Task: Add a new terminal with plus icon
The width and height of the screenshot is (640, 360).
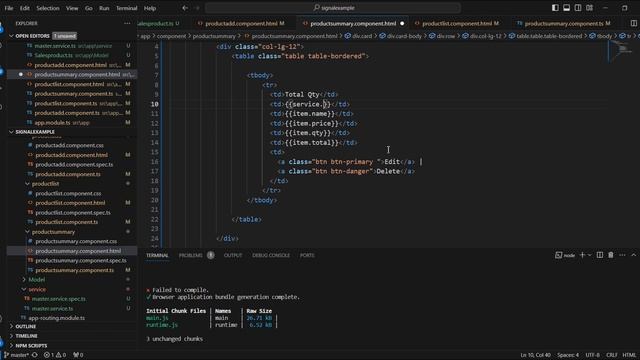Action: (x=582, y=255)
